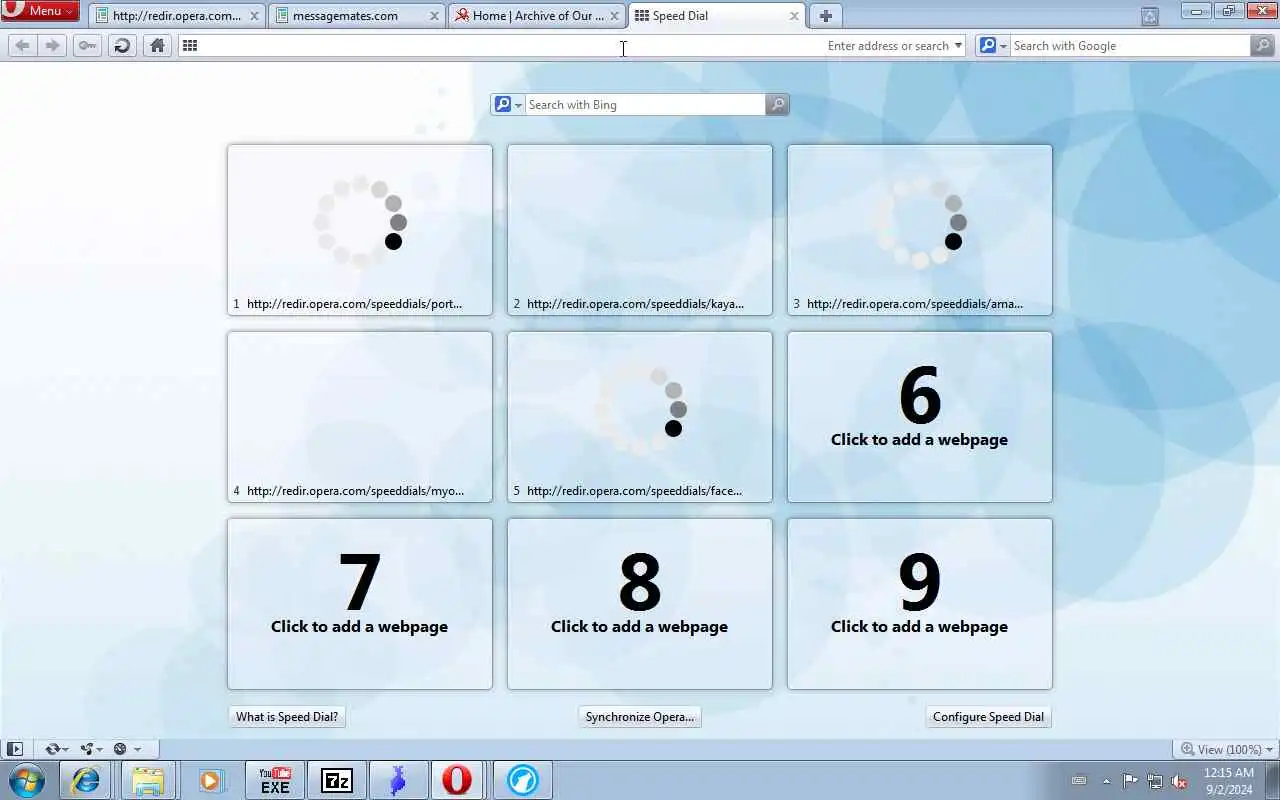Open the blue figure taskbar app icon
Image resolution: width=1280 pixels, height=800 pixels.
click(398, 780)
